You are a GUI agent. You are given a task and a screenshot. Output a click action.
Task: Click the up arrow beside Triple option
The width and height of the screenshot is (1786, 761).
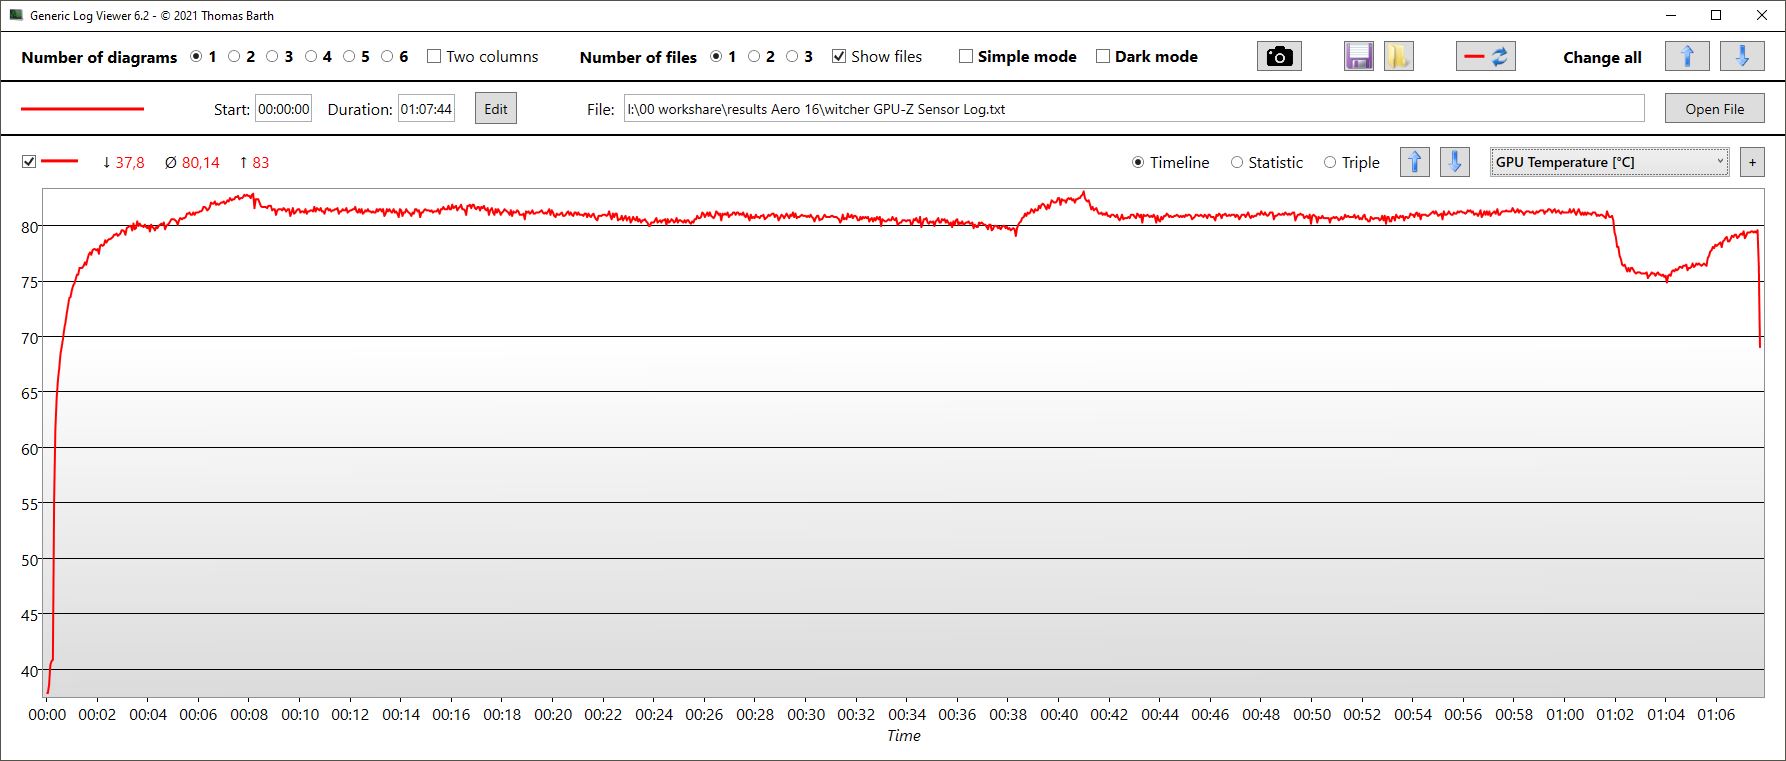coord(1415,162)
